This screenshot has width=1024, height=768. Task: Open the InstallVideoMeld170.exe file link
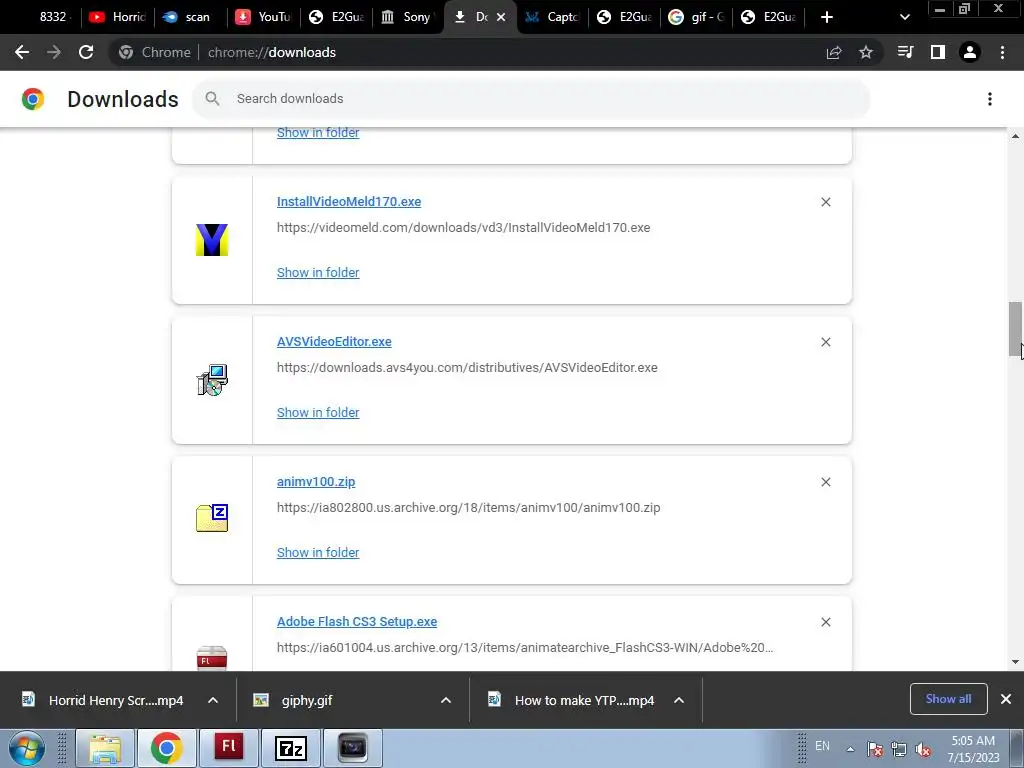pos(349,202)
